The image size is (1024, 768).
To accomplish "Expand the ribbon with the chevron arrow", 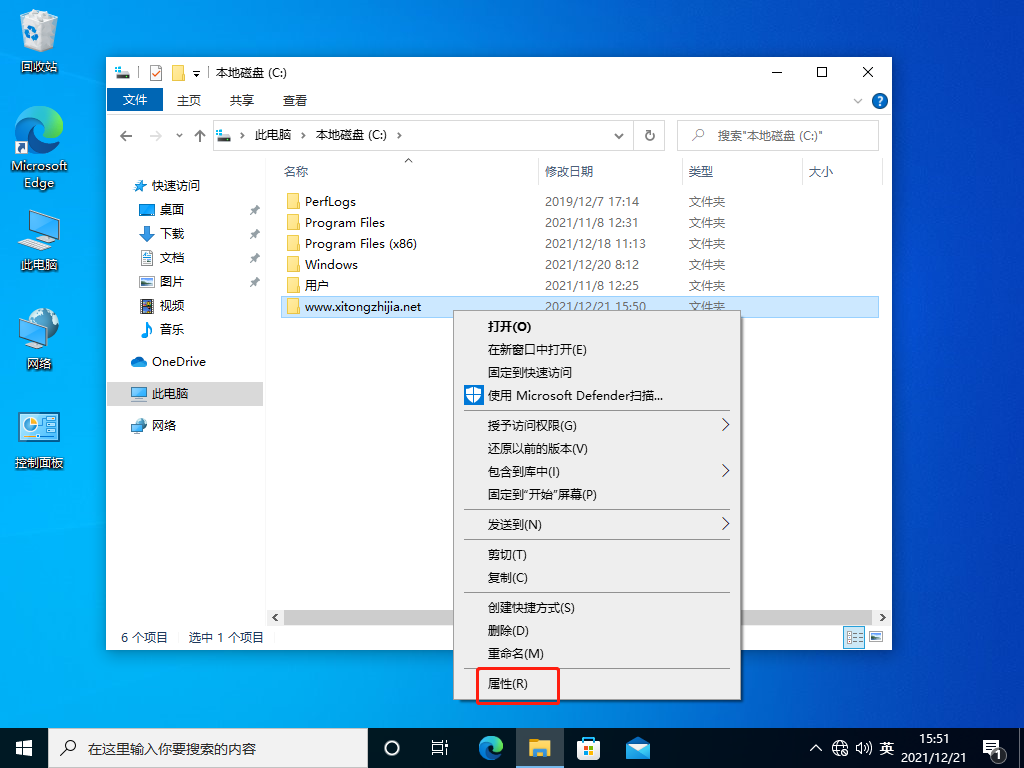I will [x=857, y=100].
